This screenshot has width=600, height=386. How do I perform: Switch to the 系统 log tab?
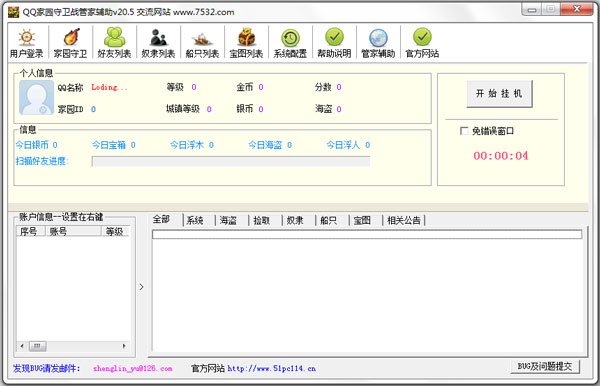(x=195, y=220)
